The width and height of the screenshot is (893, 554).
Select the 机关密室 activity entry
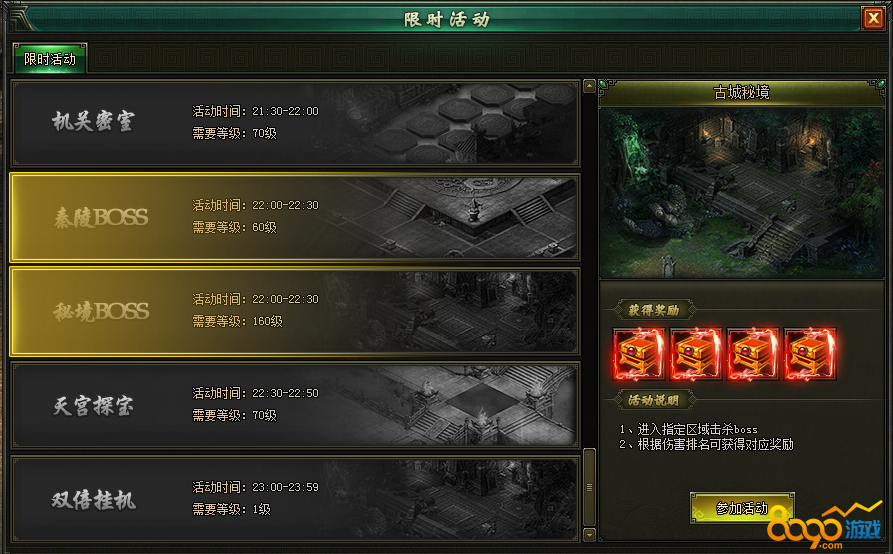pos(295,122)
